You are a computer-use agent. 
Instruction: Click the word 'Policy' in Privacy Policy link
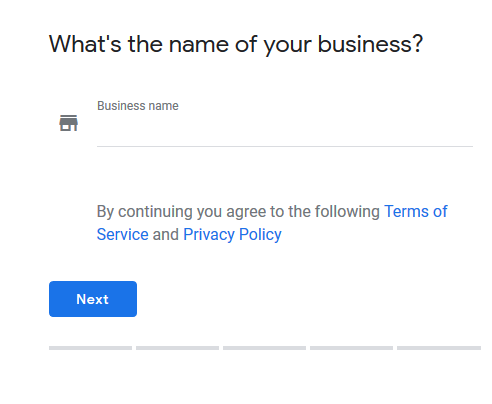pos(260,235)
